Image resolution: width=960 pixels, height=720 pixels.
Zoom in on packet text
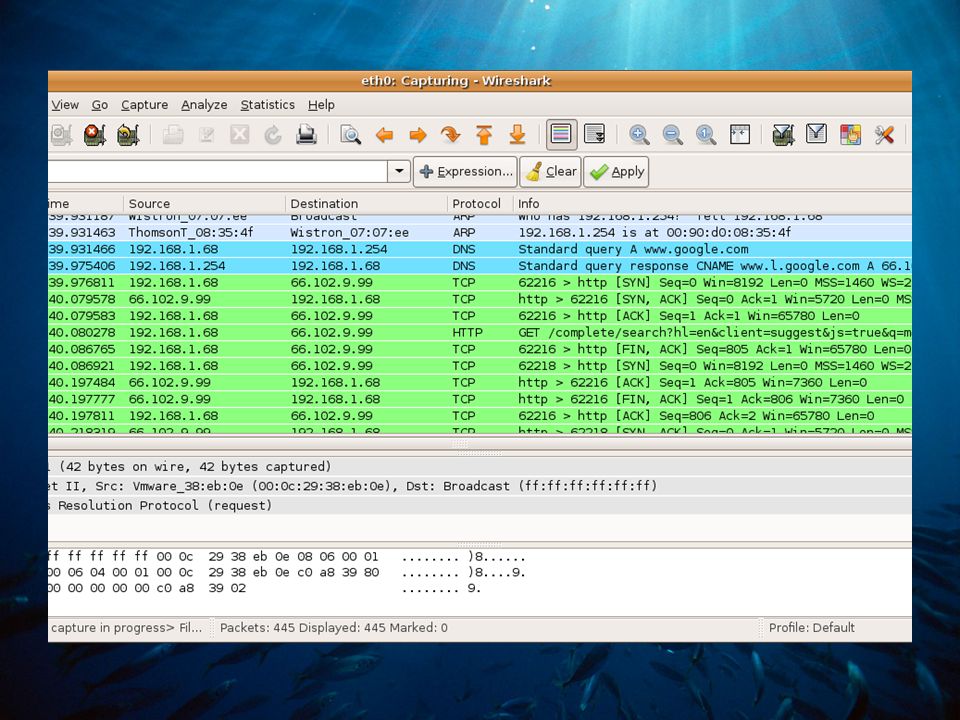coord(639,135)
